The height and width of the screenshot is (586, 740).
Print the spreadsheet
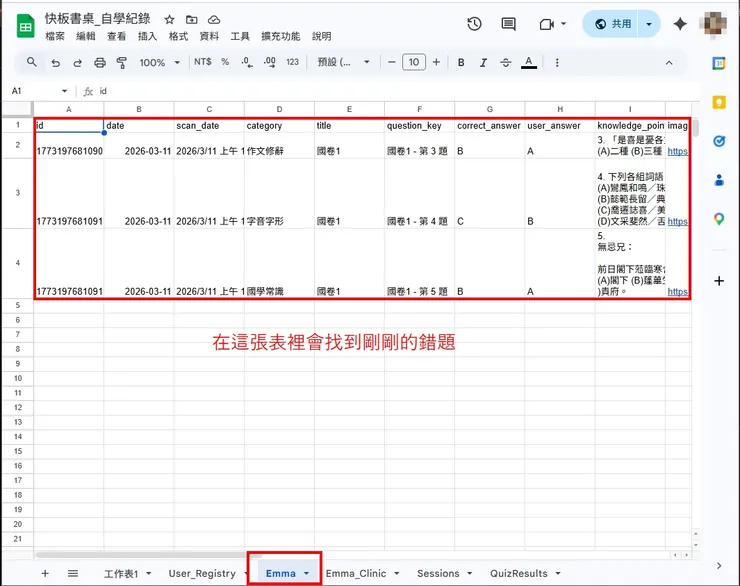click(100, 62)
